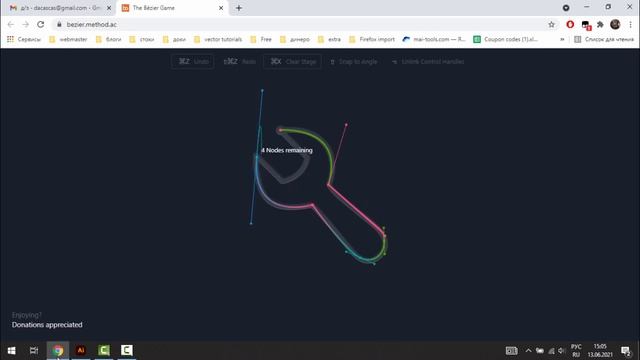Open the notification center icon
This screenshot has width=640, height=360.
point(625,350)
